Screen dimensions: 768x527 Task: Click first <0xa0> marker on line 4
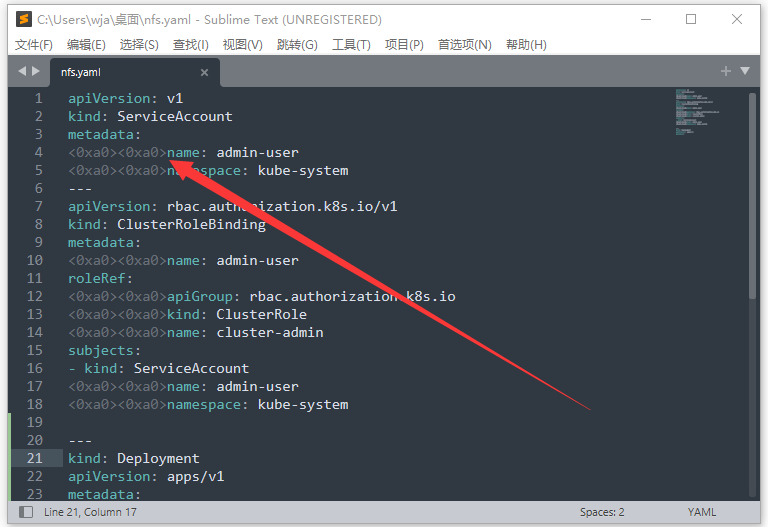[93, 153]
